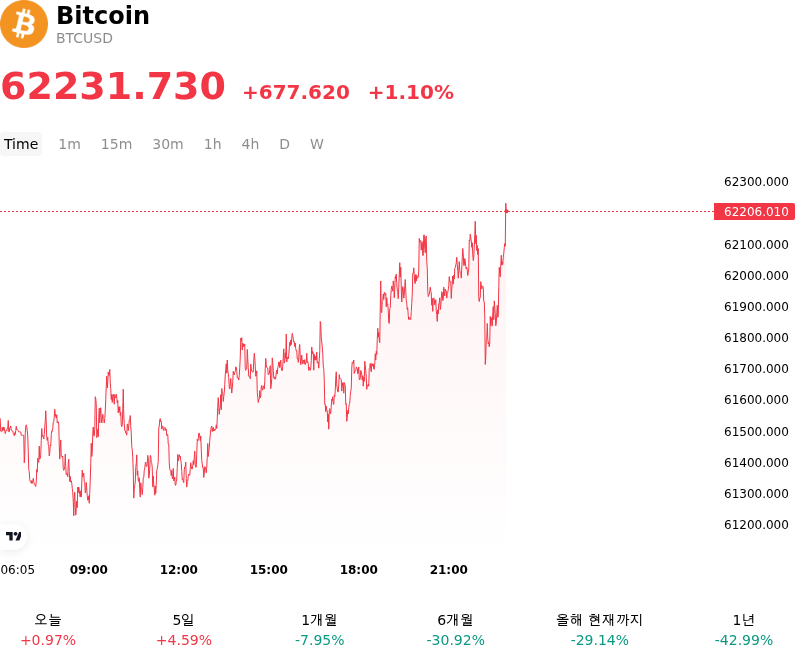
Task: Switch to the 15m interval
Action: (x=116, y=144)
